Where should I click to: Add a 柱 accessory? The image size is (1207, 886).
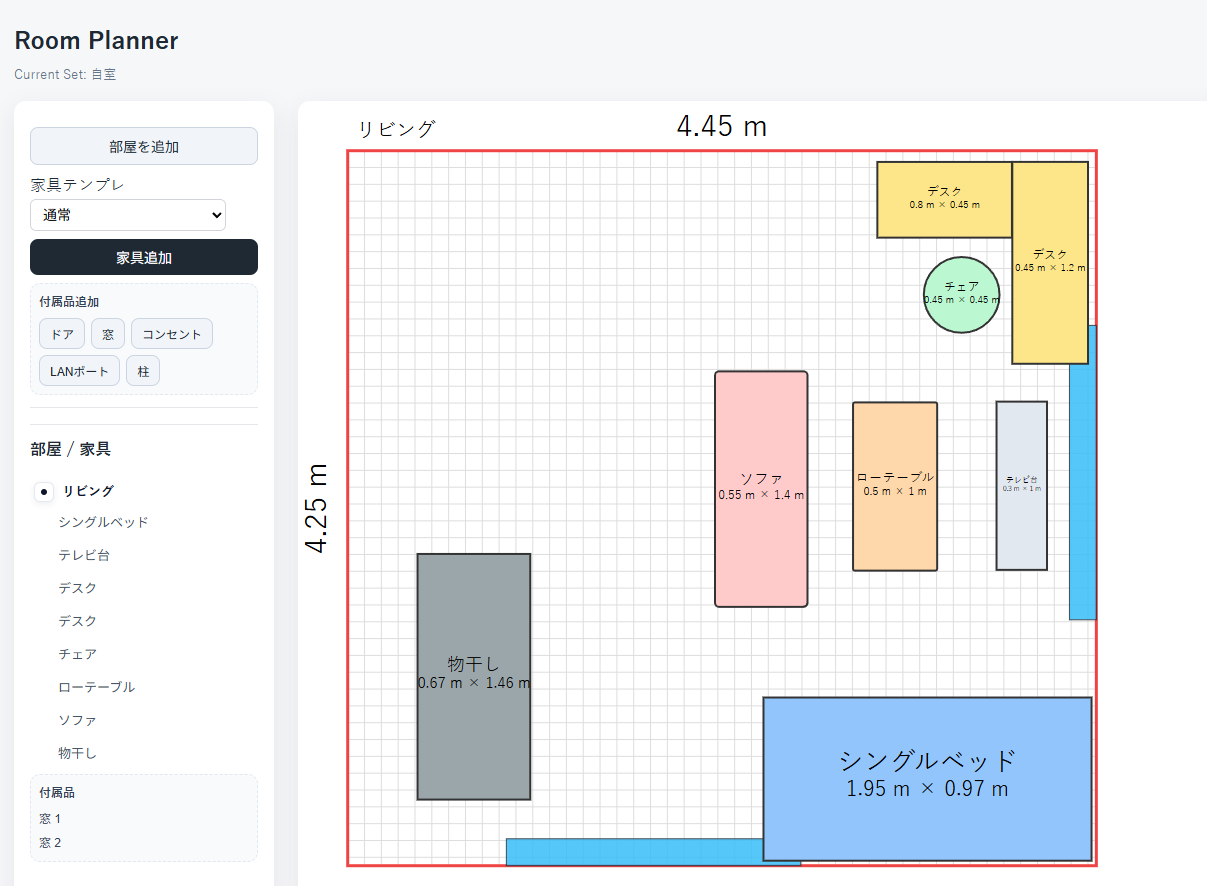click(143, 371)
